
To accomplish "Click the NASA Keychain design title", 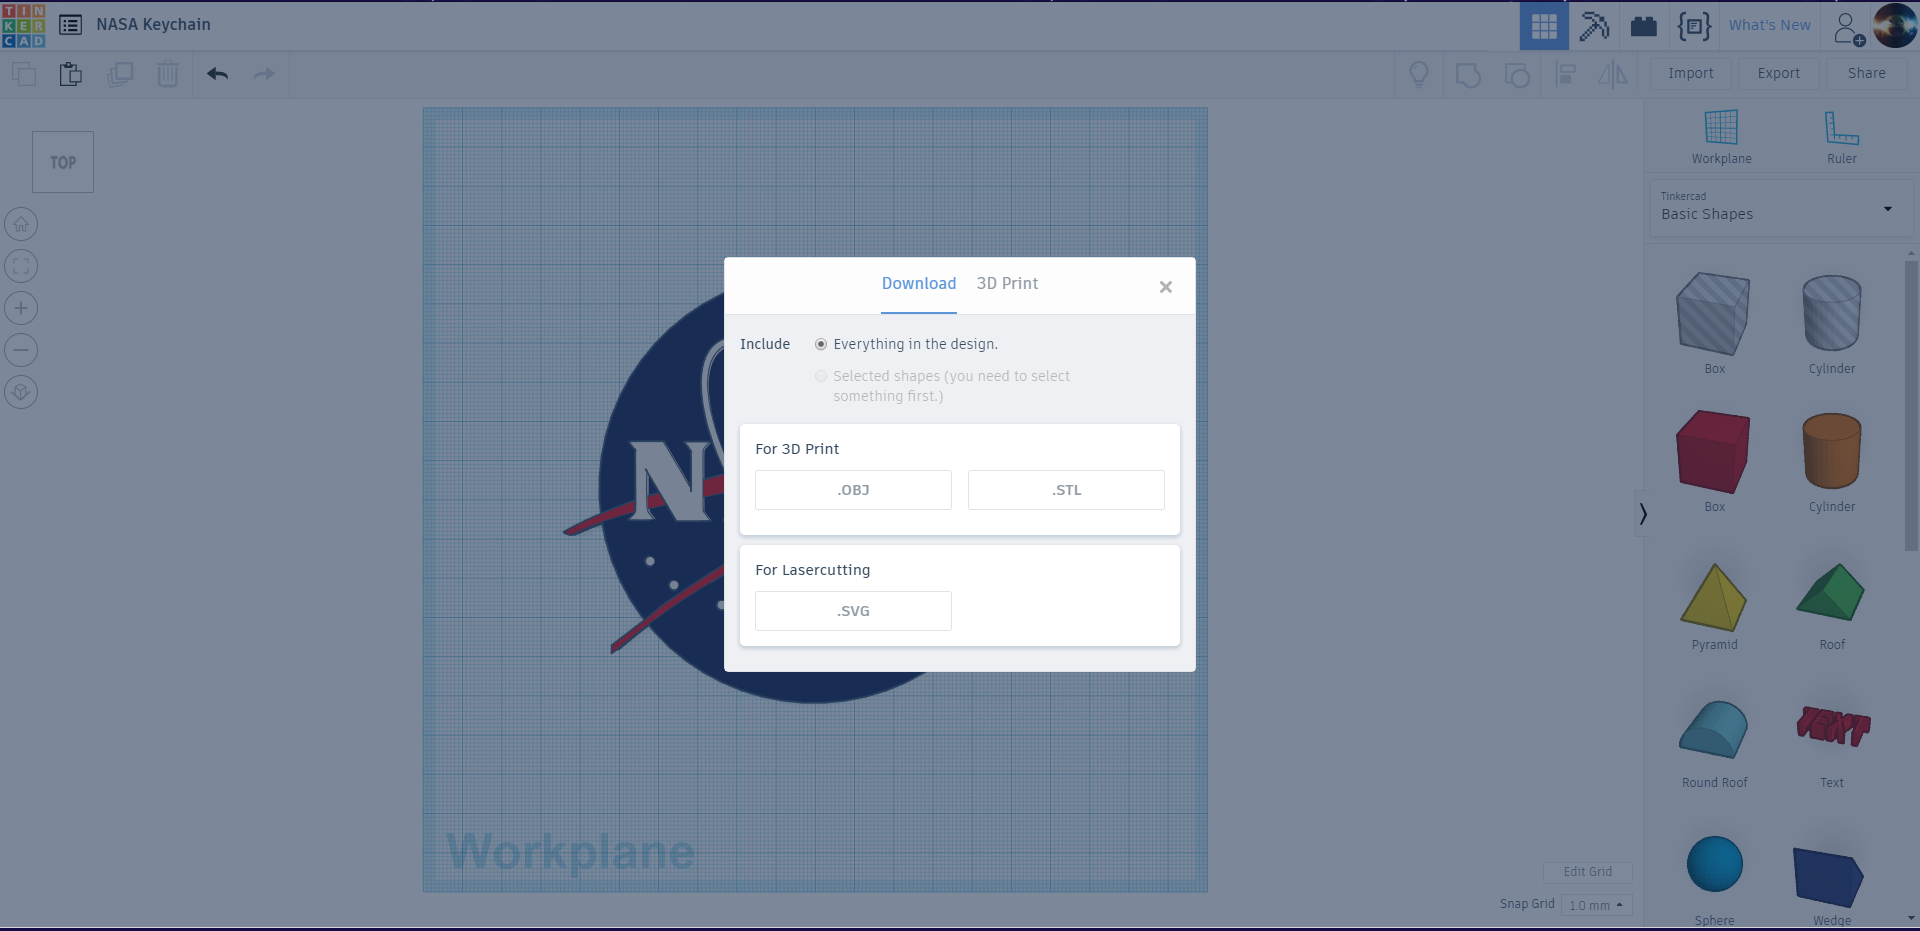I will coord(153,25).
